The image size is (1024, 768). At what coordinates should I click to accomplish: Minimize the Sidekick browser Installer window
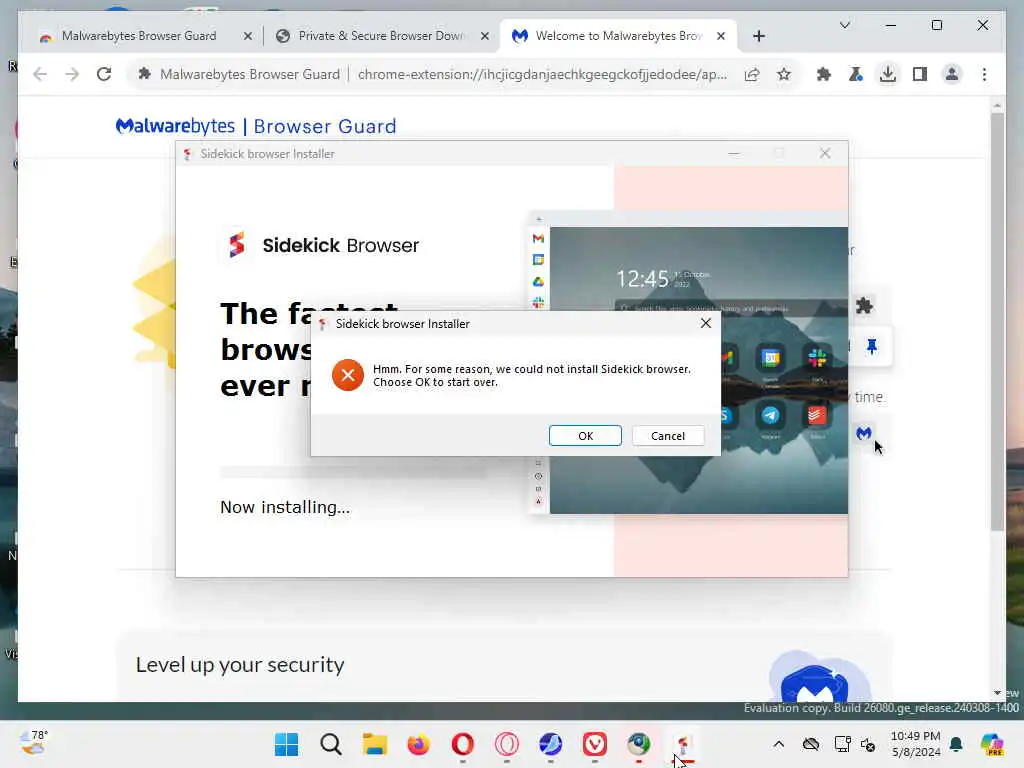[x=734, y=153]
